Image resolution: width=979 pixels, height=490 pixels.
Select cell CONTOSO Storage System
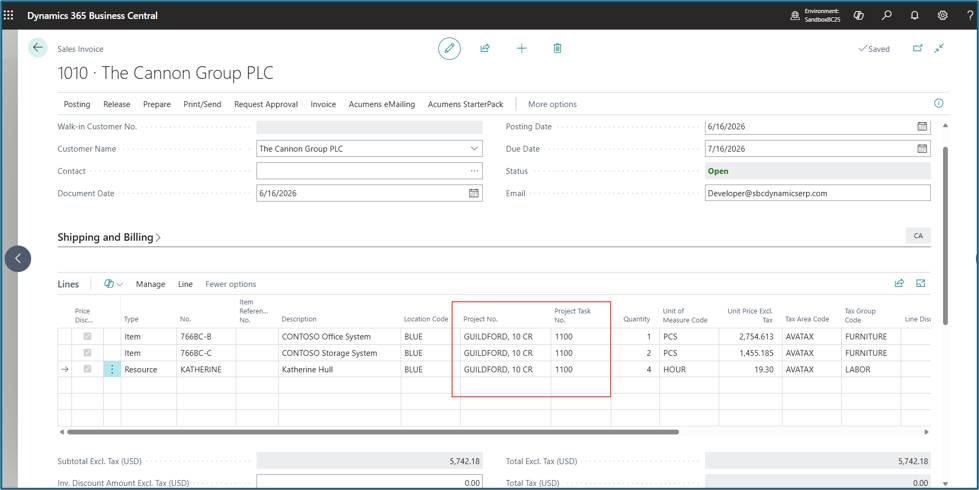pyautogui.click(x=340, y=353)
